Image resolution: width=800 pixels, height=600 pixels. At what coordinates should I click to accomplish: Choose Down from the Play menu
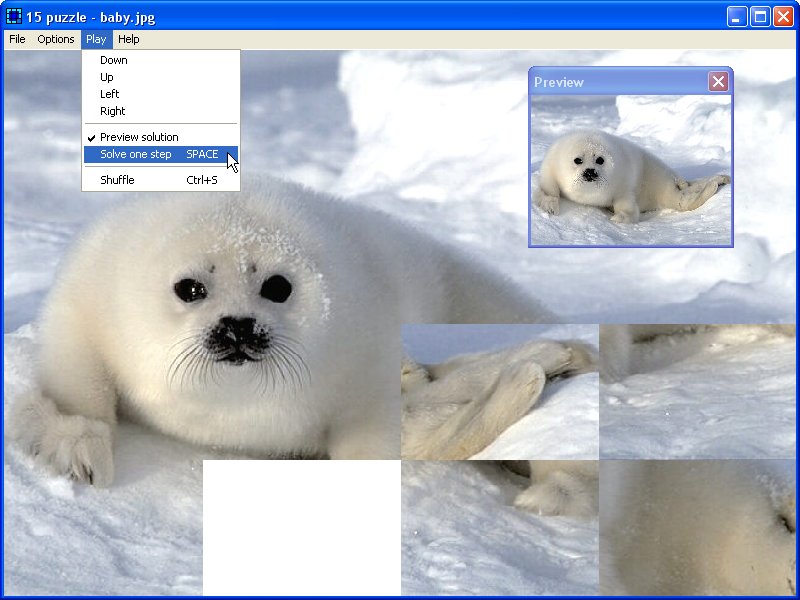114,60
